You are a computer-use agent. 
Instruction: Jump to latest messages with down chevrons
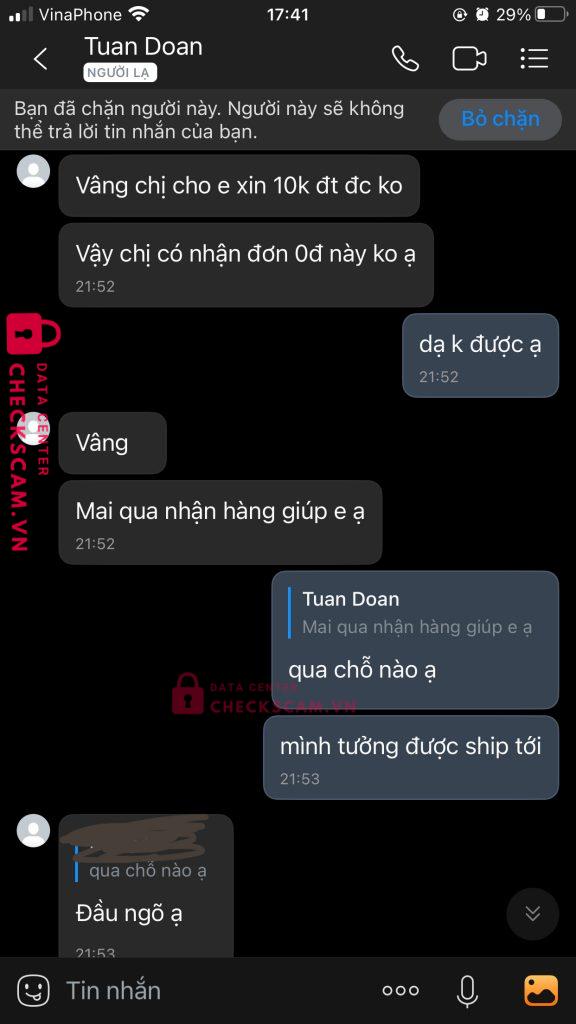[533, 914]
